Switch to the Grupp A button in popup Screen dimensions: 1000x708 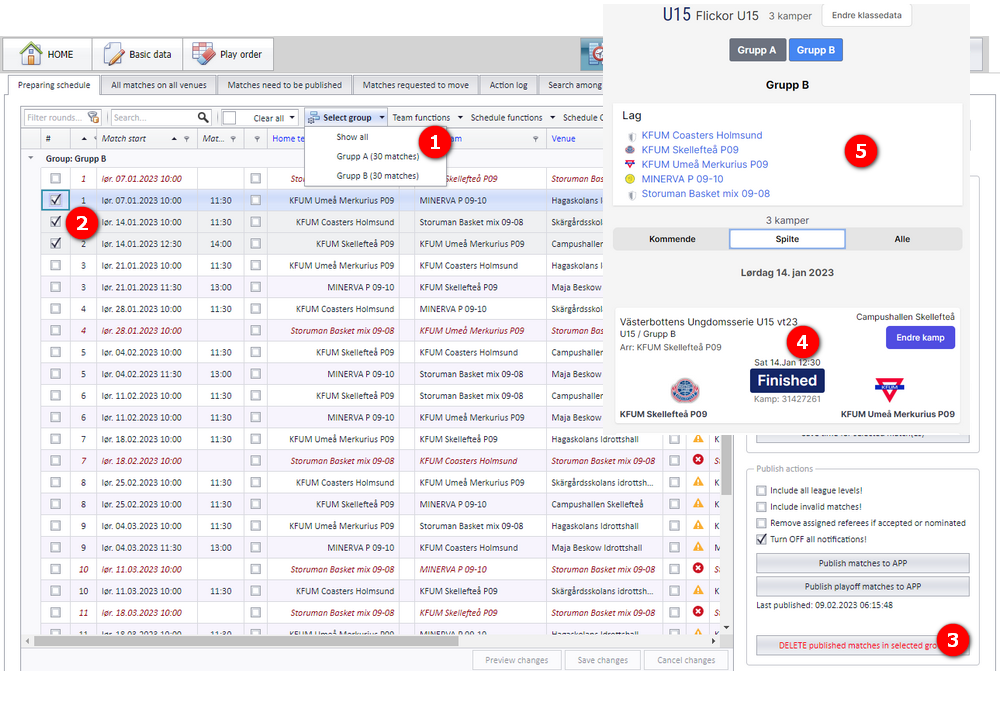(756, 50)
